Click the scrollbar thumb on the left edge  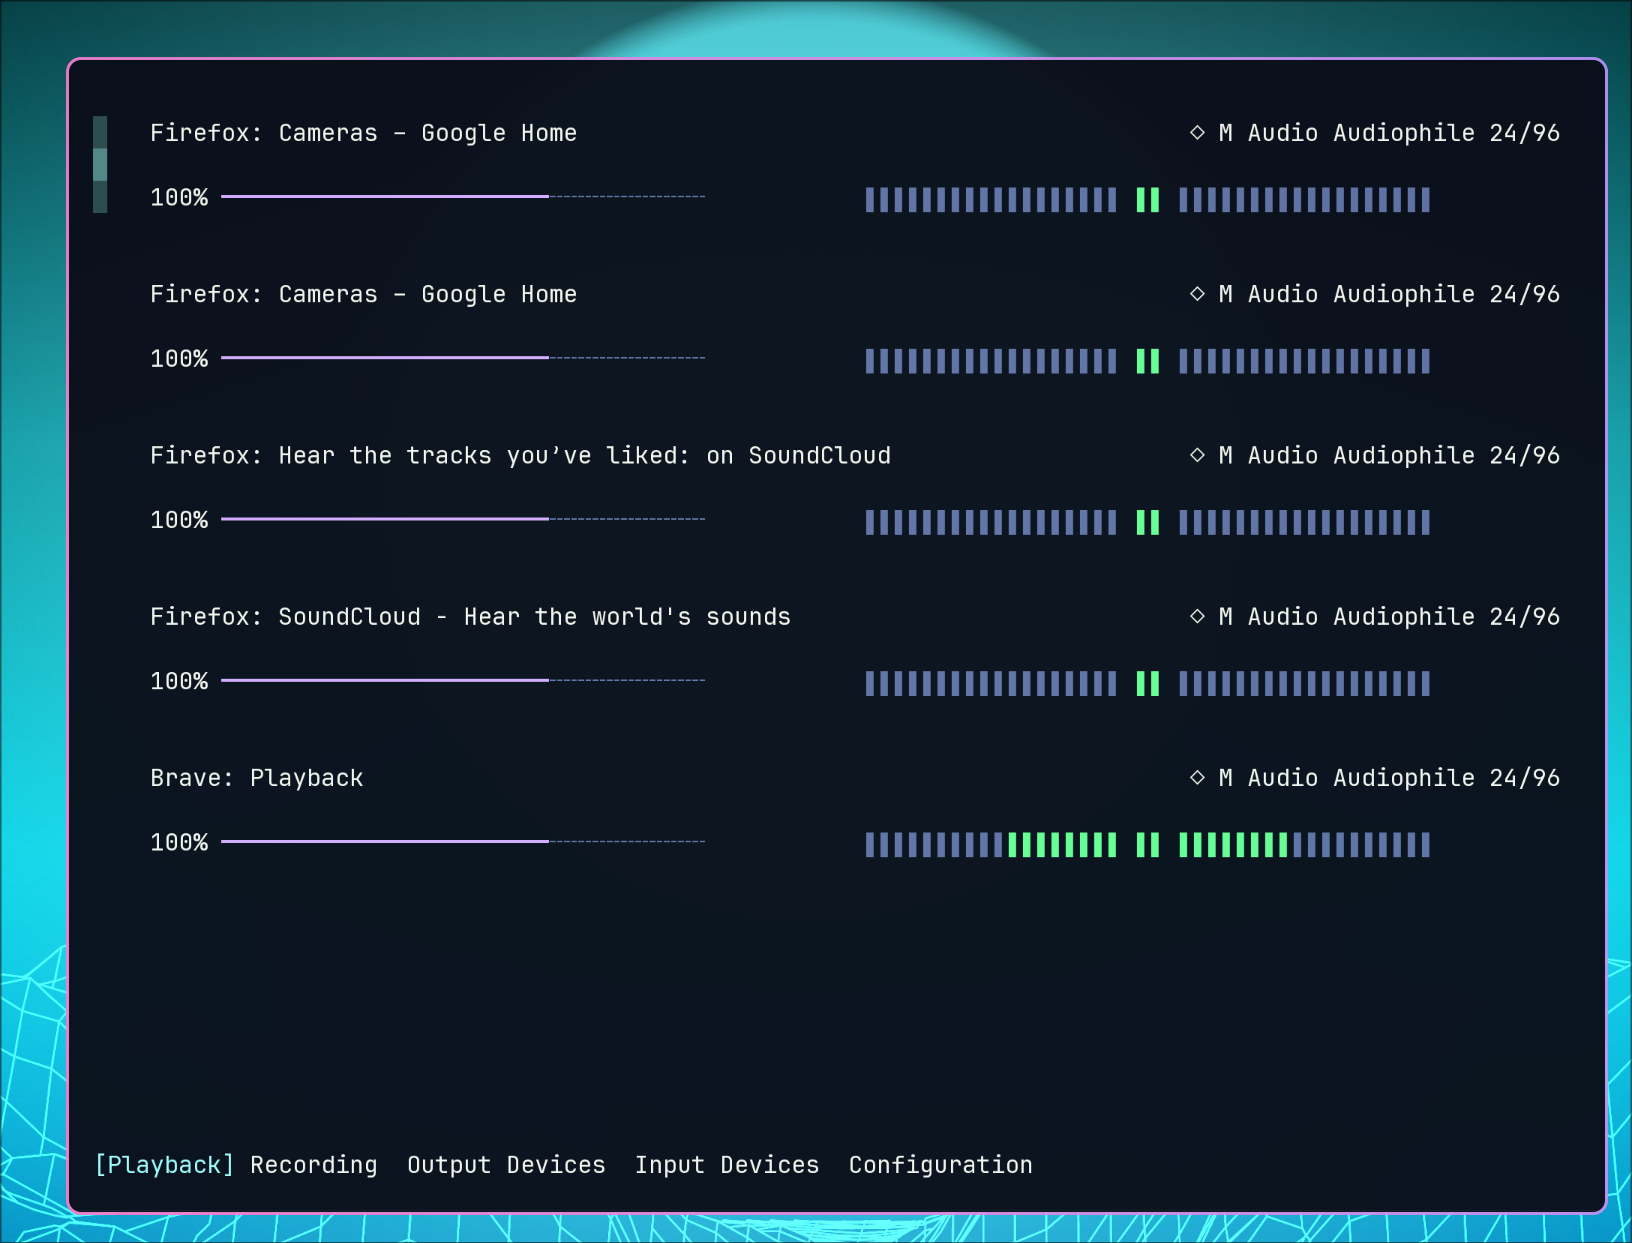pos(100,164)
